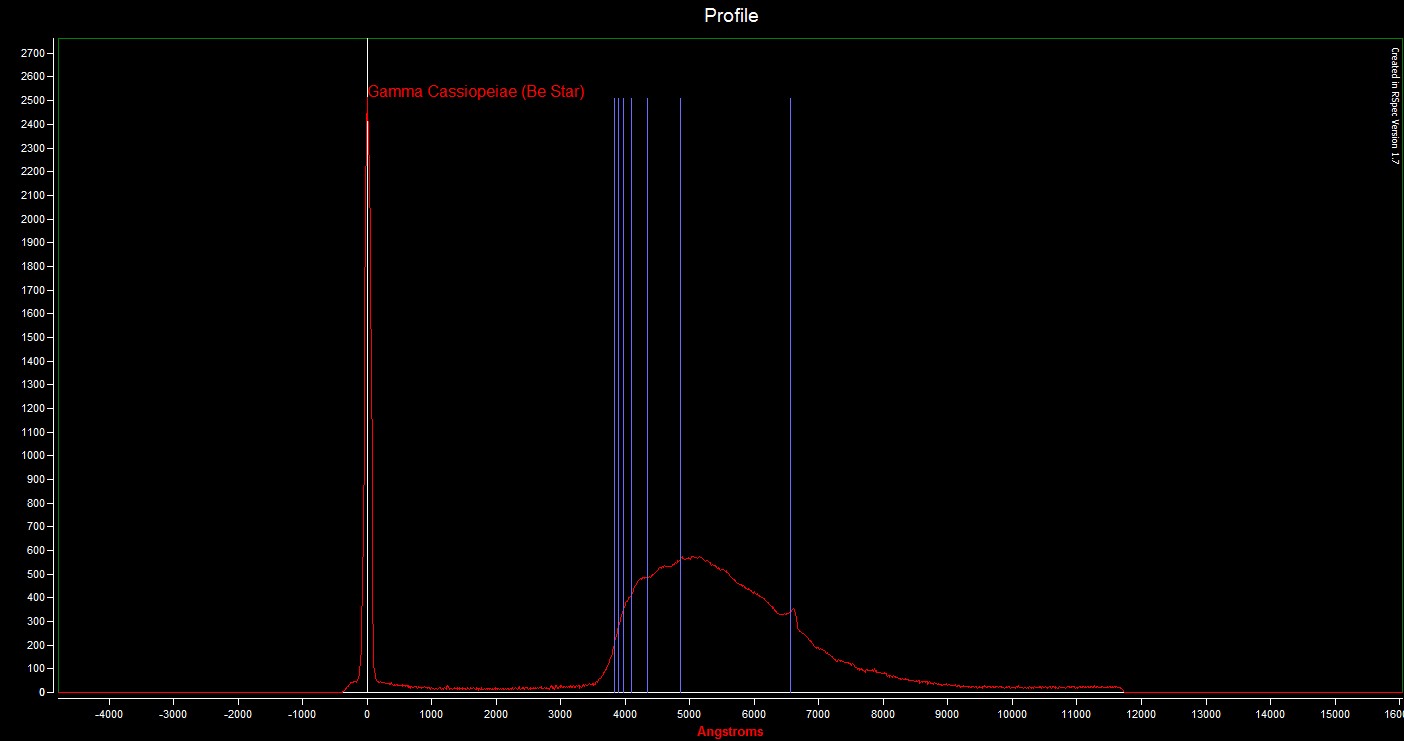
Task: Click the small emission bump near 6600 Angstroms
Action: (x=794, y=609)
